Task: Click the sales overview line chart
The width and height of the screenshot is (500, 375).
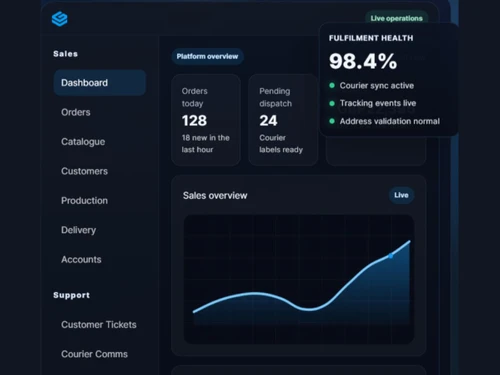Action: (x=299, y=279)
